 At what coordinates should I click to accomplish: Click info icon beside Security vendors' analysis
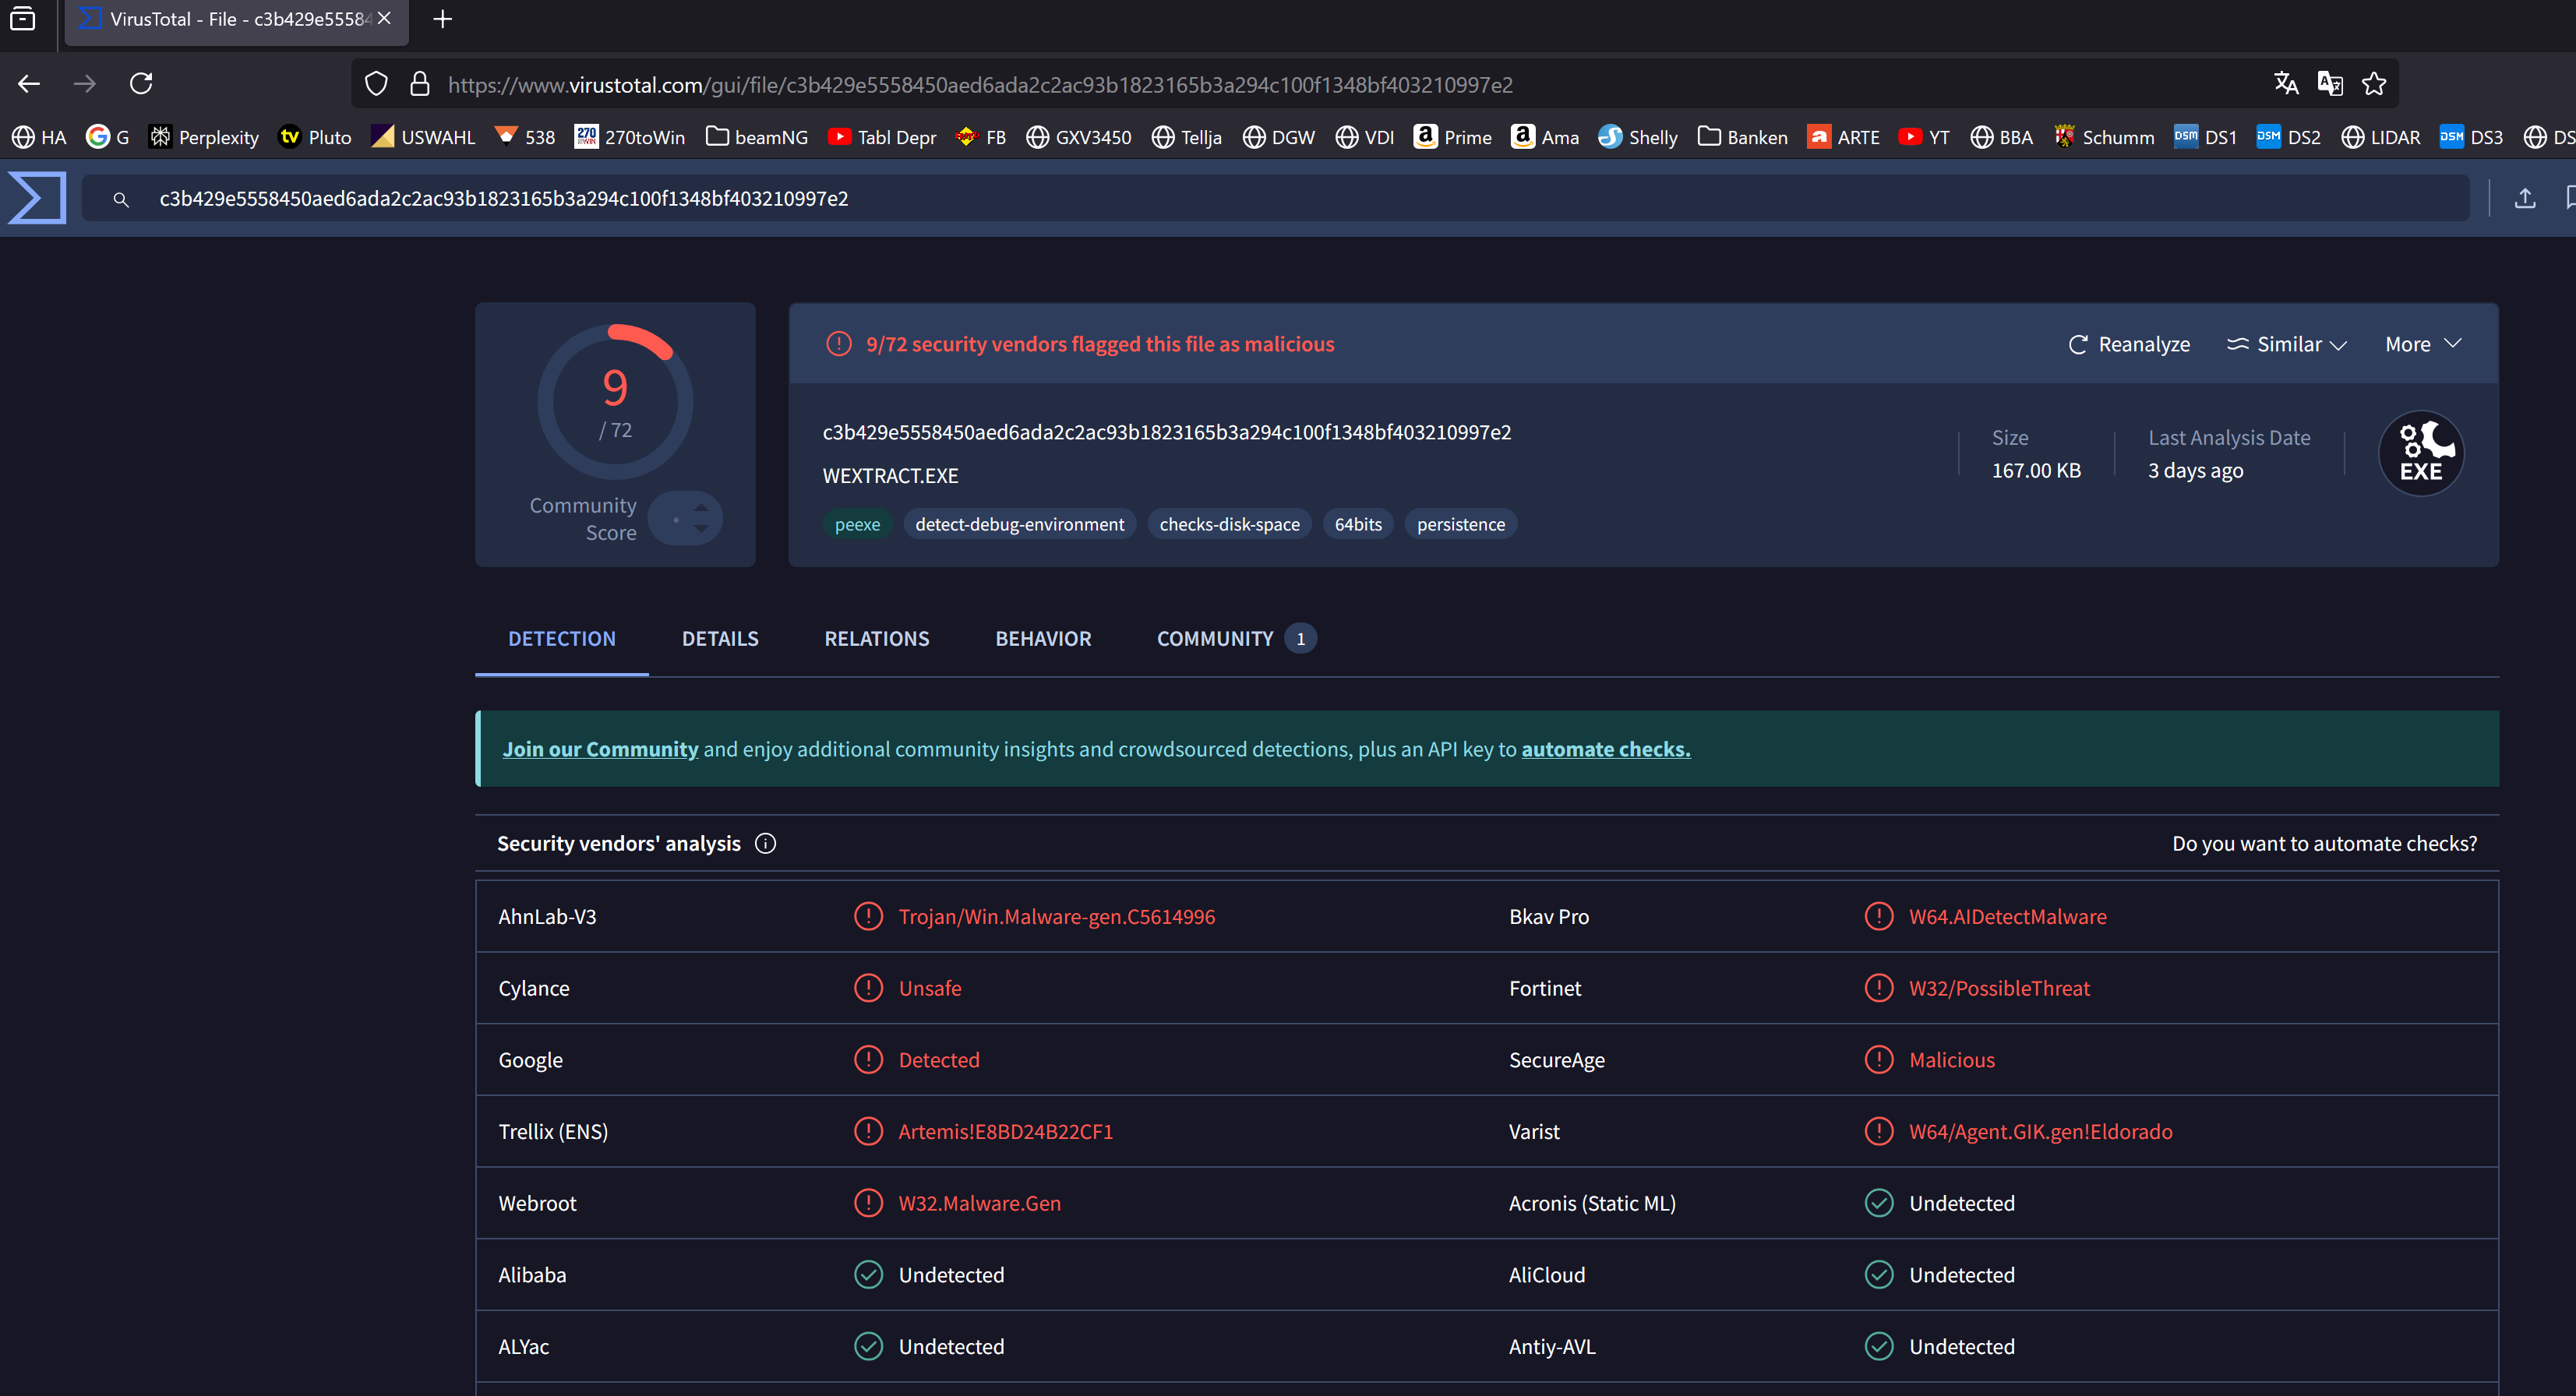(x=765, y=843)
